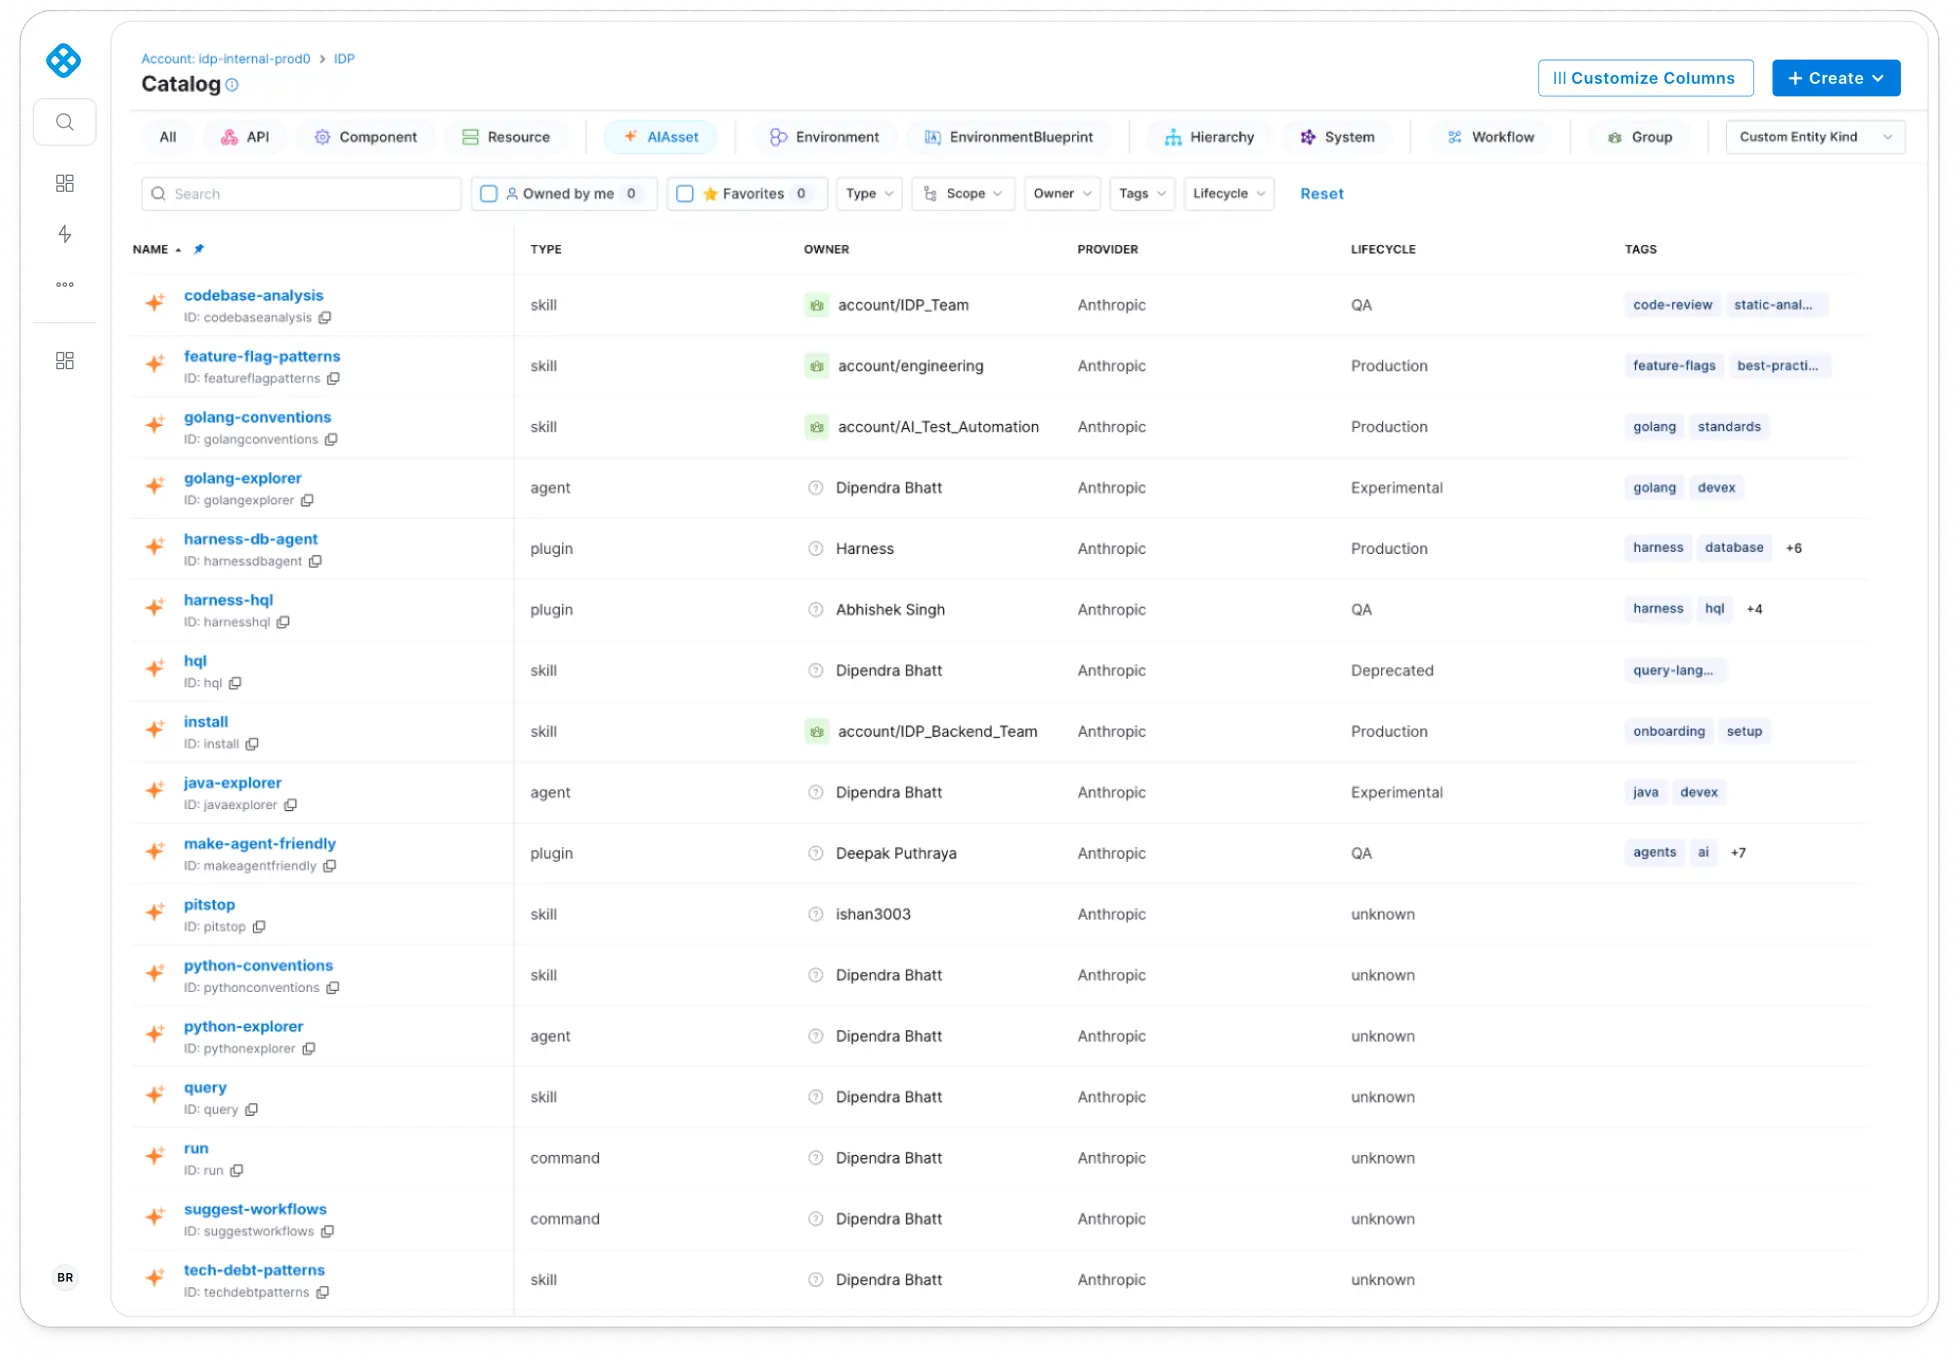This screenshot has height=1358, width=1960.
Task: Tick the Favorites checkbox
Action: [x=685, y=194]
